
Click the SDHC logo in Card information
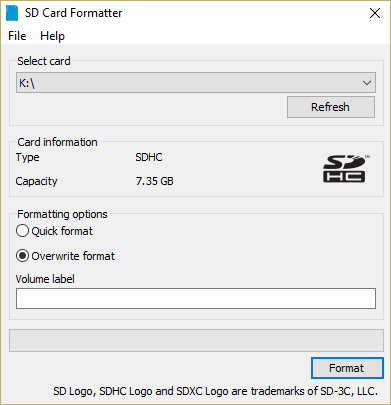pos(345,168)
